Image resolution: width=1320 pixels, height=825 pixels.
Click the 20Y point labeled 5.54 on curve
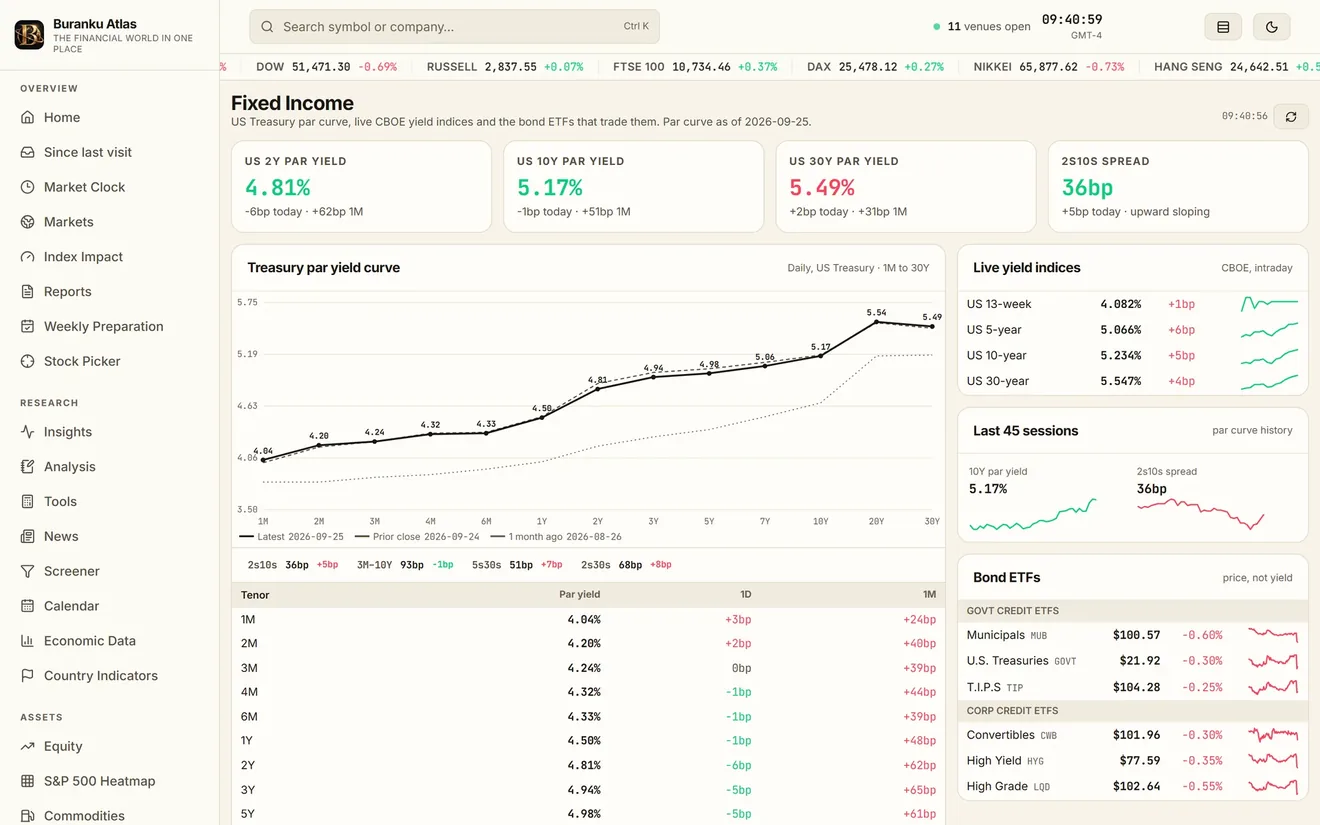tap(876, 321)
